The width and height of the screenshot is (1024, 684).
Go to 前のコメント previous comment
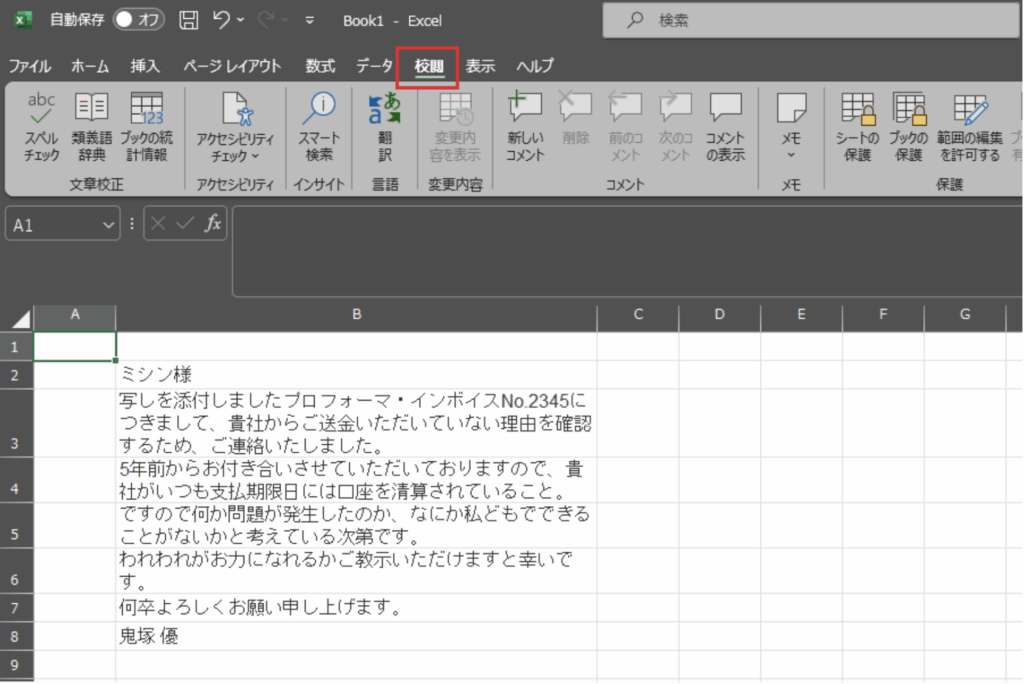tap(625, 127)
